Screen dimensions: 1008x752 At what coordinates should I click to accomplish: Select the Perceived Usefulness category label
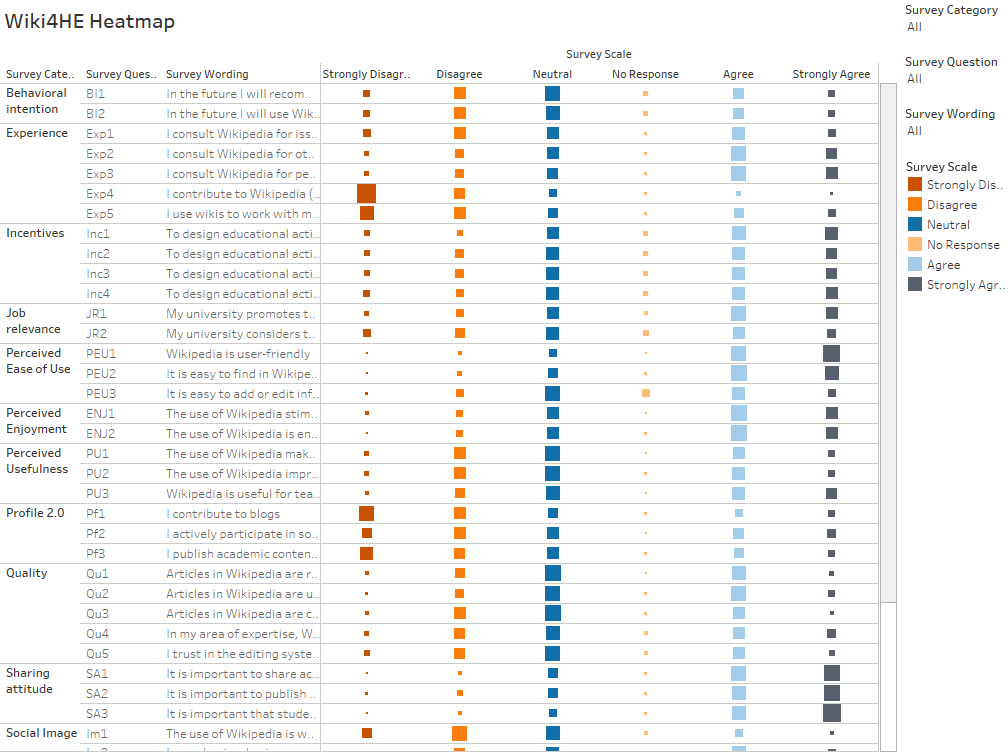pyautogui.click(x=37, y=461)
